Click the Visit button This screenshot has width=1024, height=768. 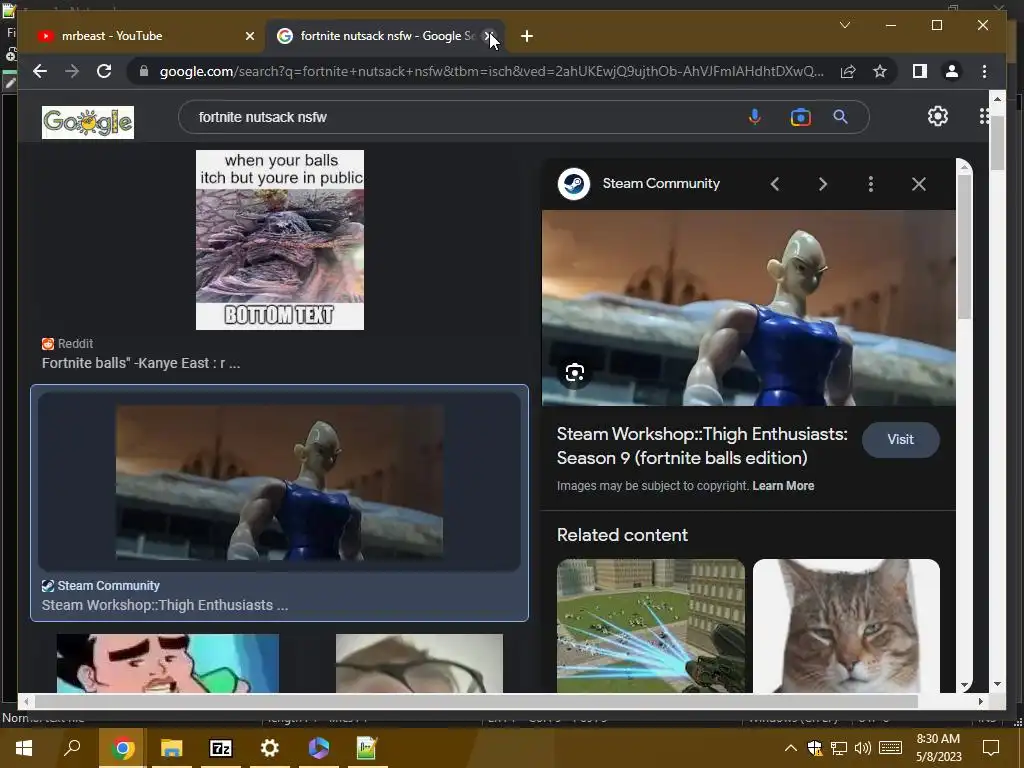(x=901, y=440)
